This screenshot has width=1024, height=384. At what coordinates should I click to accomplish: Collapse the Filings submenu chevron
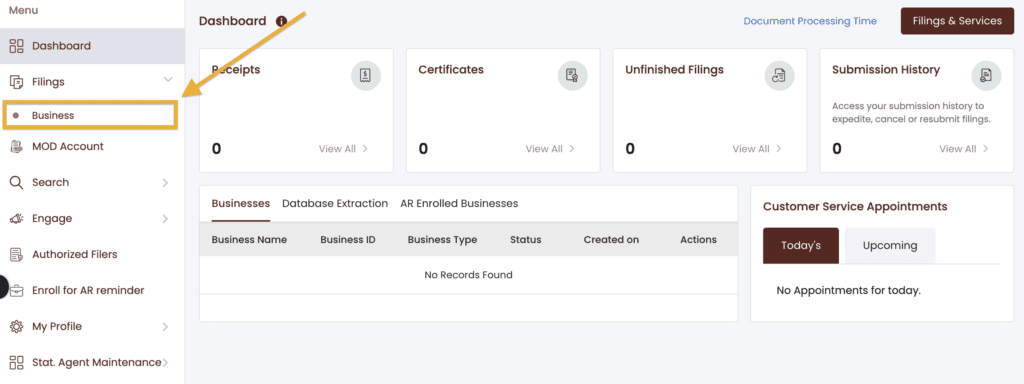pos(168,80)
